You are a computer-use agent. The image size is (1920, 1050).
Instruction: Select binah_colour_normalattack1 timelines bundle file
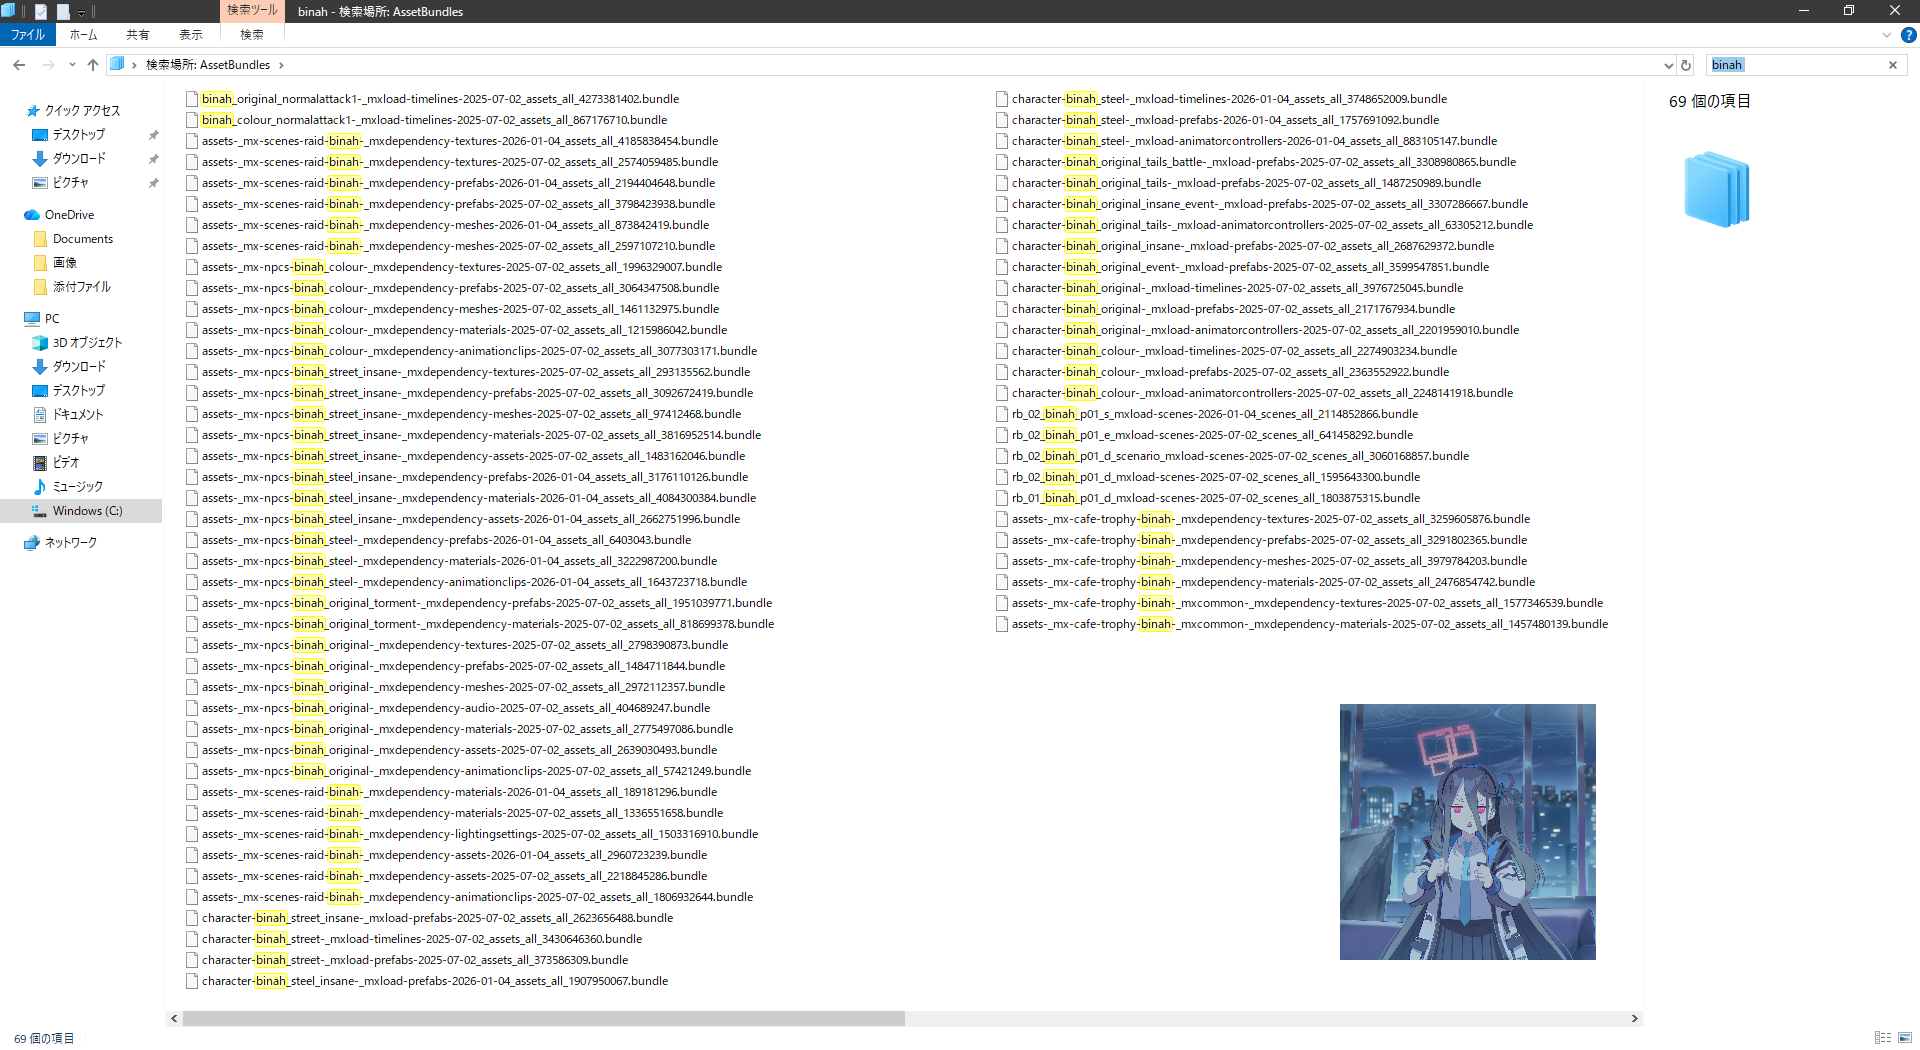pyautogui.click(x=434, y=120)
